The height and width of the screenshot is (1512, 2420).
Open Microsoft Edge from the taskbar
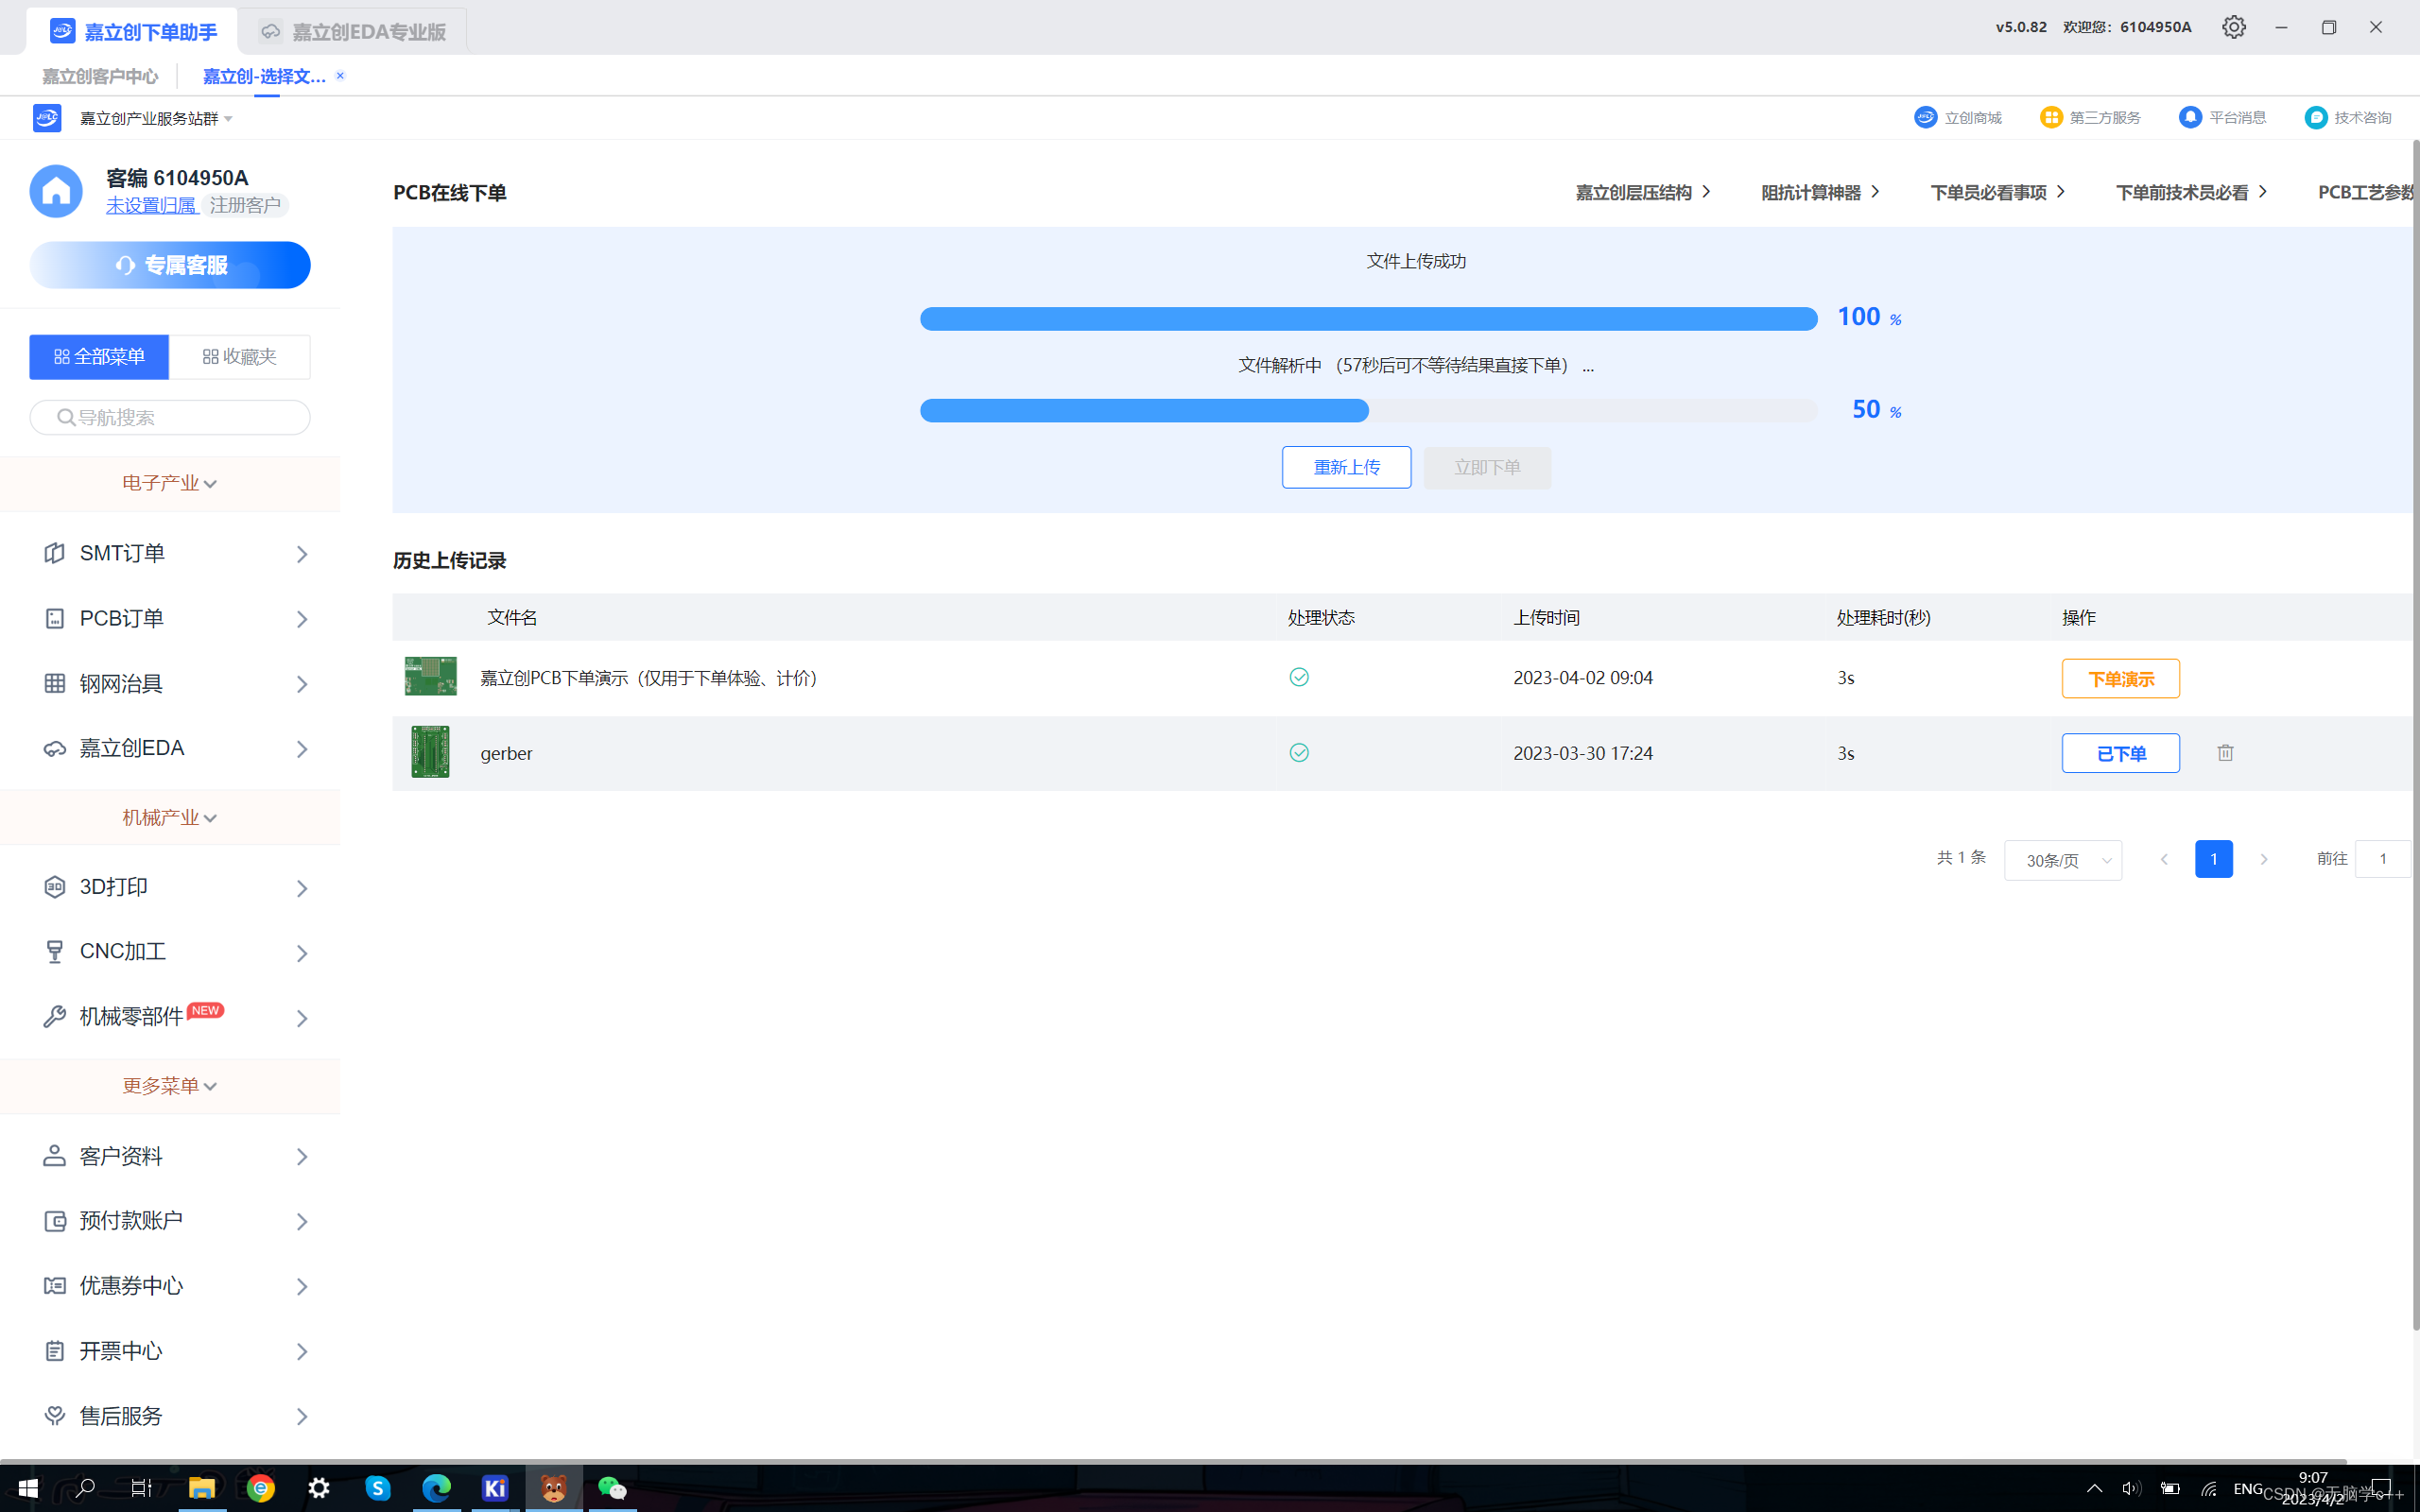[x=436, y=1488]
